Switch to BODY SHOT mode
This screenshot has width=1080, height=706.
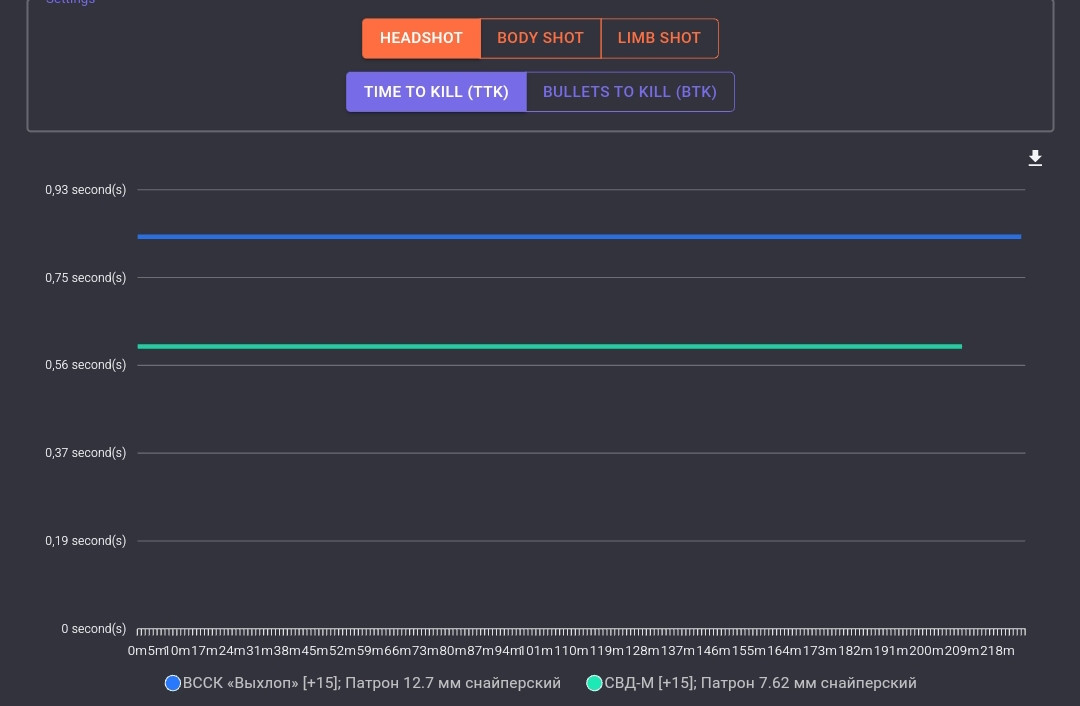pyautogui.click(x=541, y=39)
